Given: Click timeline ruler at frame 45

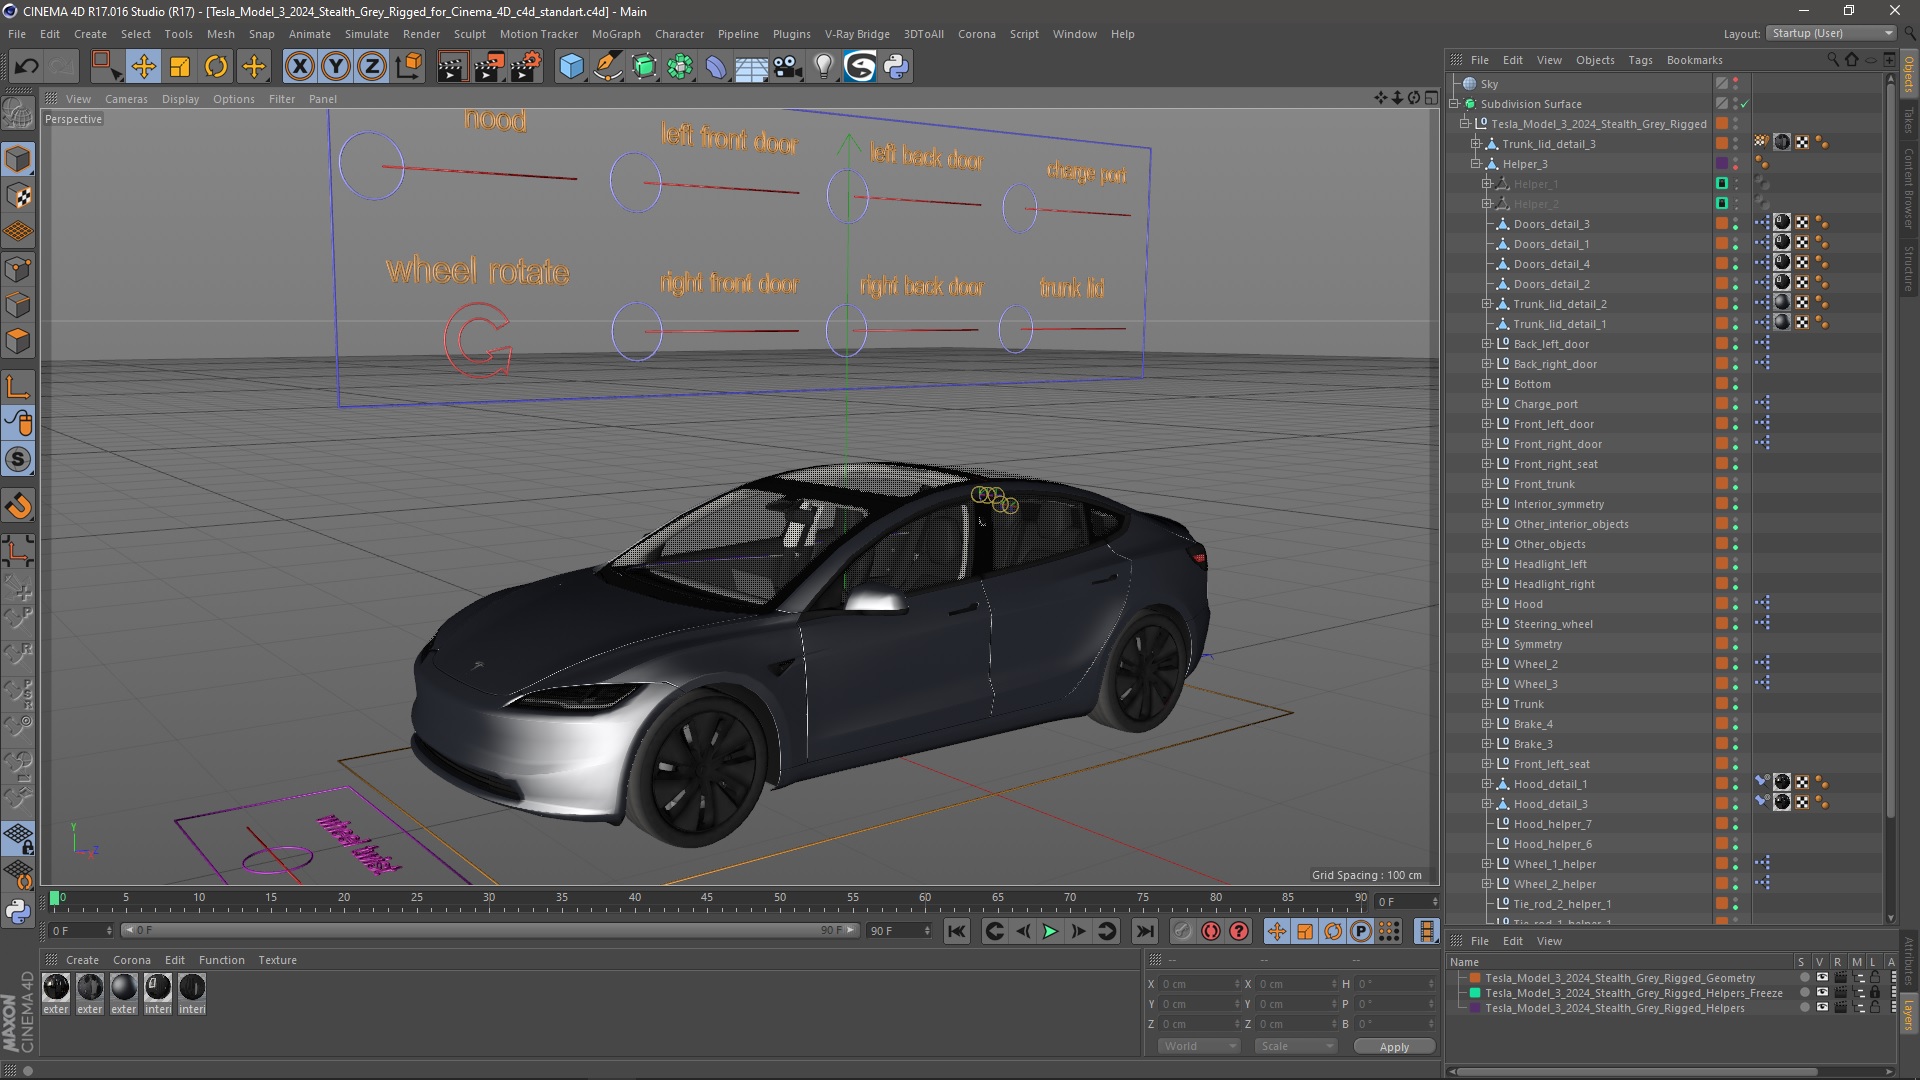Looking at the screenshot, I should pos(707,898).
